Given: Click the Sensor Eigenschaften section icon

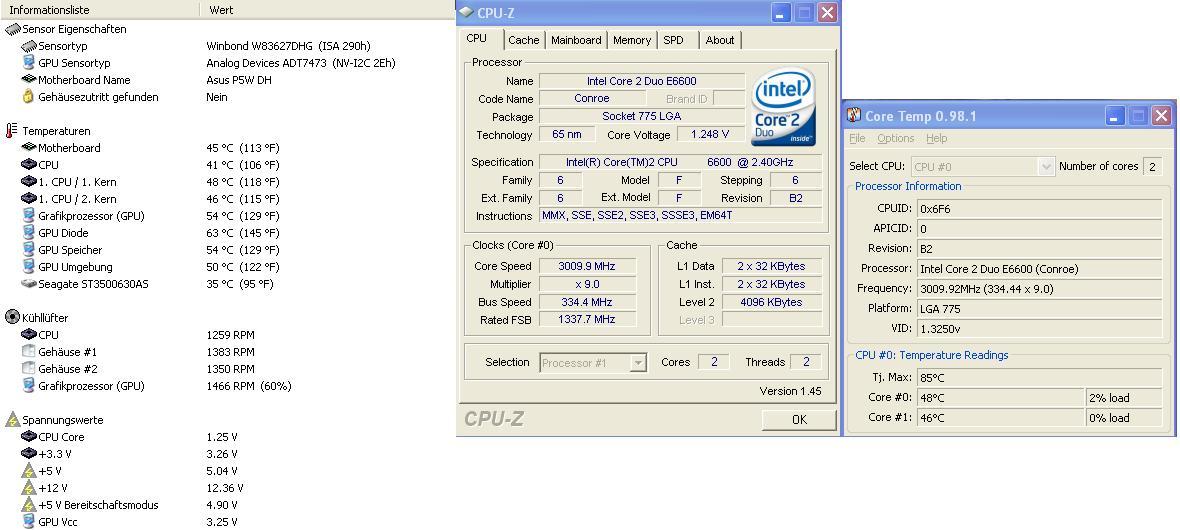Looking at the screenshot, I should tap(13, 29).
